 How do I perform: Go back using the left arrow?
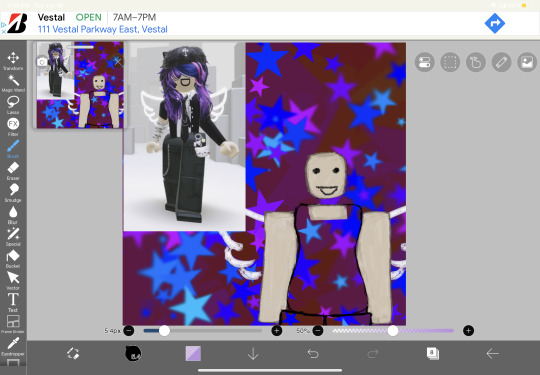pyautogui.click(x=493, y=354)
